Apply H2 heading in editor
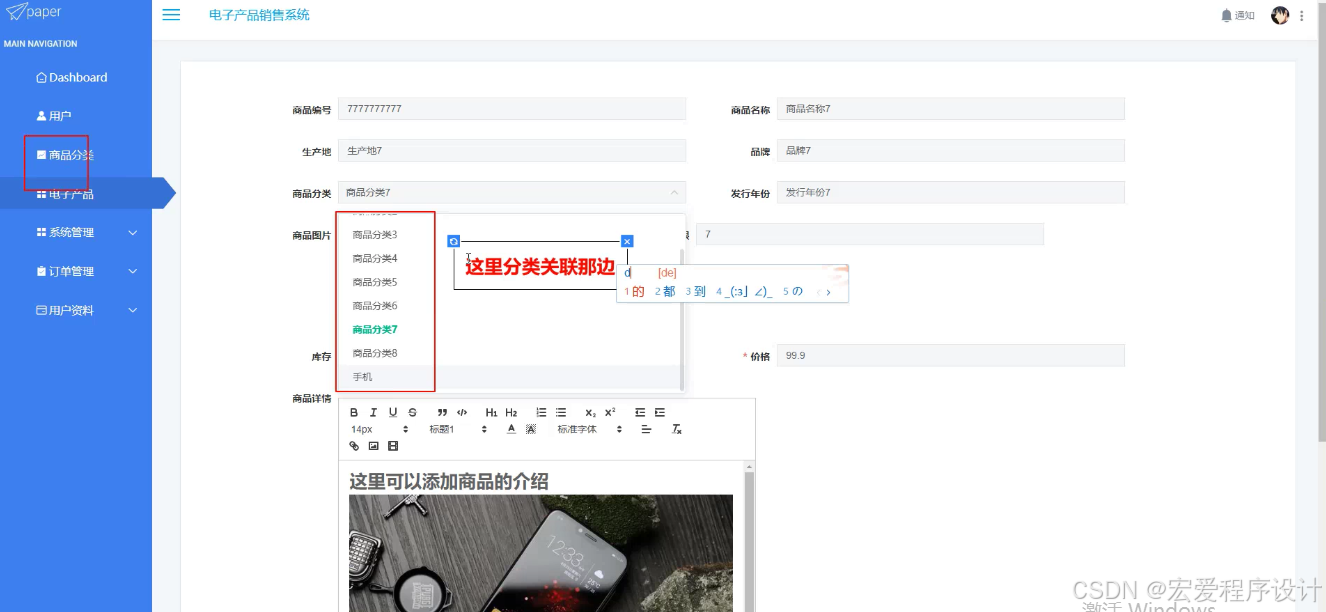The width and height of the screenshot is (1326, 612). tap(511, 412)
